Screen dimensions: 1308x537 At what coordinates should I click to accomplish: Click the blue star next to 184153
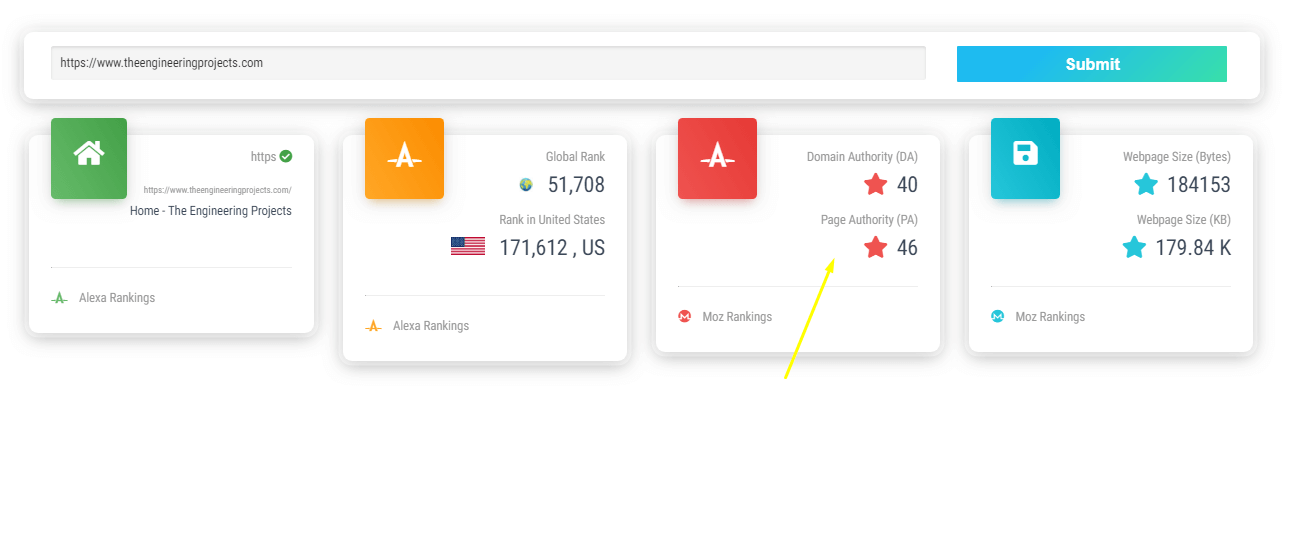coord(1146,184)
